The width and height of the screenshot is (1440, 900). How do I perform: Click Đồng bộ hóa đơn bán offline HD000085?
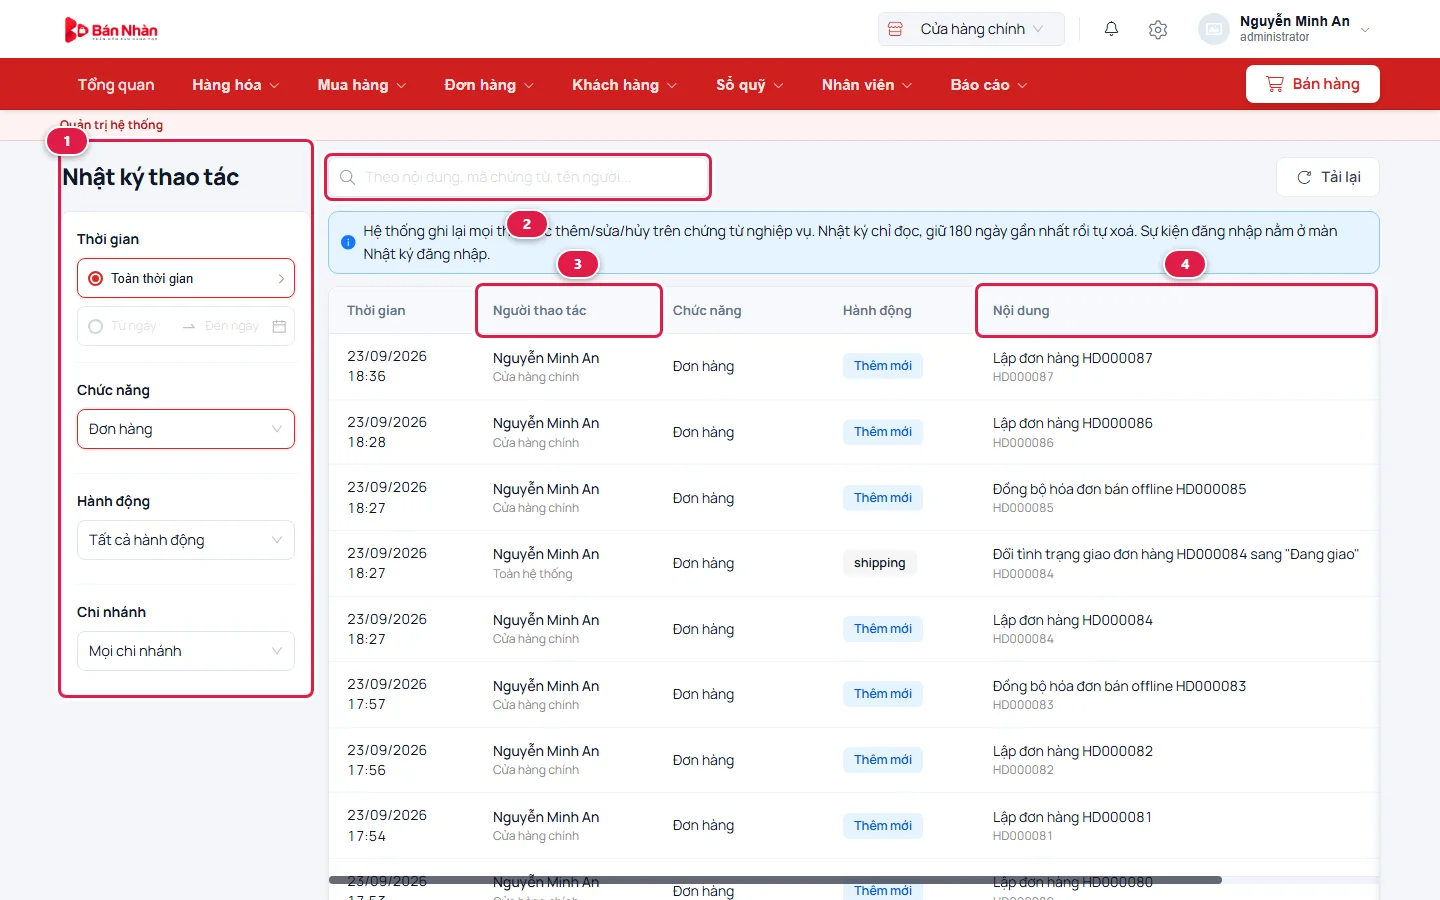[1120, 489]
